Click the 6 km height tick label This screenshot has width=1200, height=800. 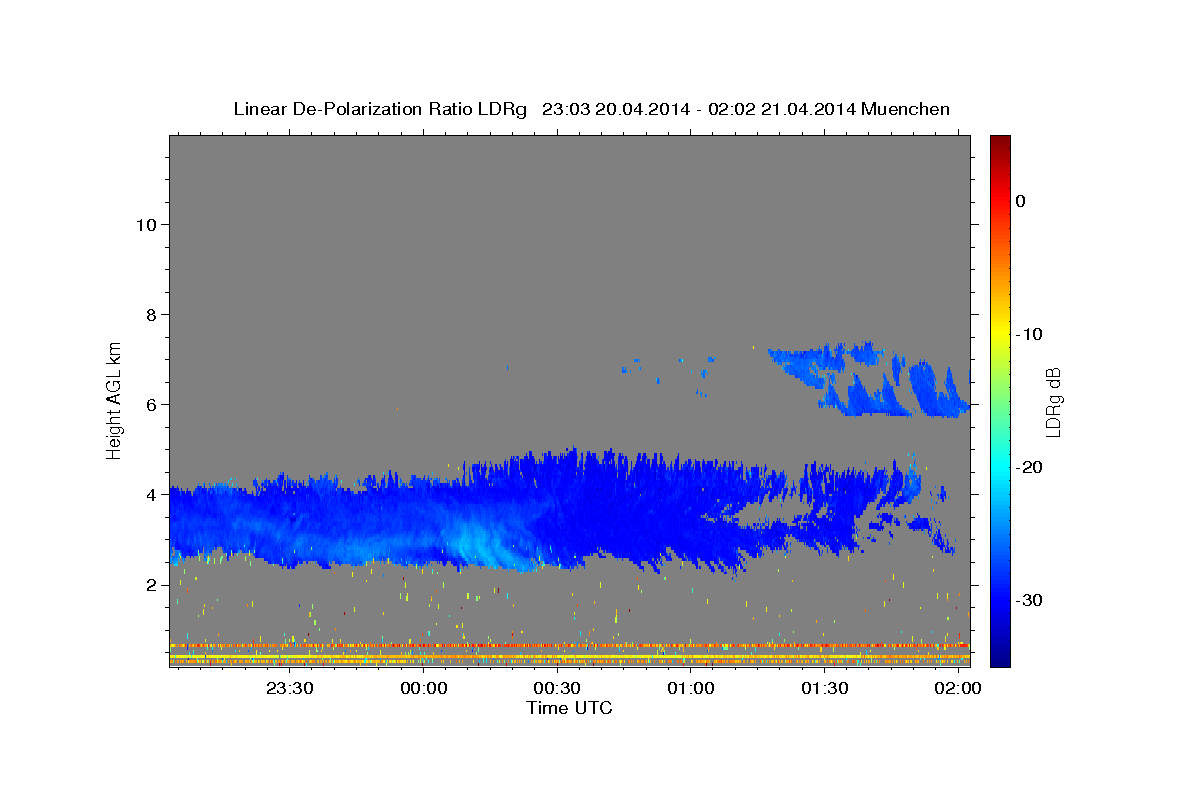pyautogui.click(x=150, y=404)
